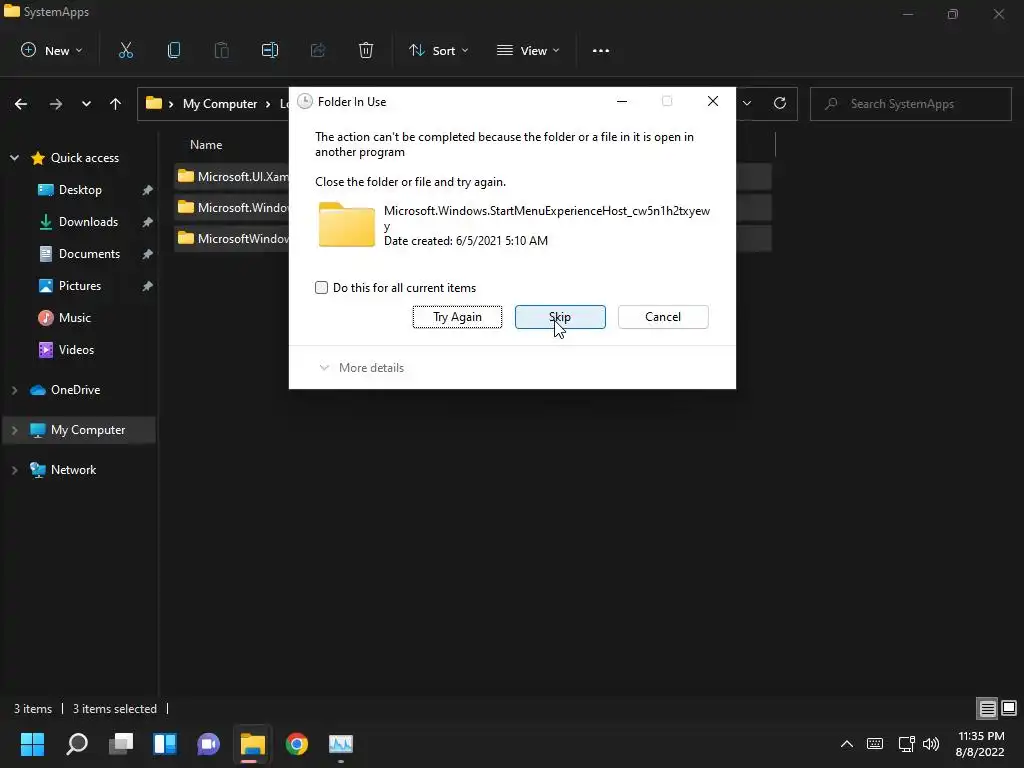Select Desktop in Quick access
This screenshot has height=768, width=1024.
80,190
